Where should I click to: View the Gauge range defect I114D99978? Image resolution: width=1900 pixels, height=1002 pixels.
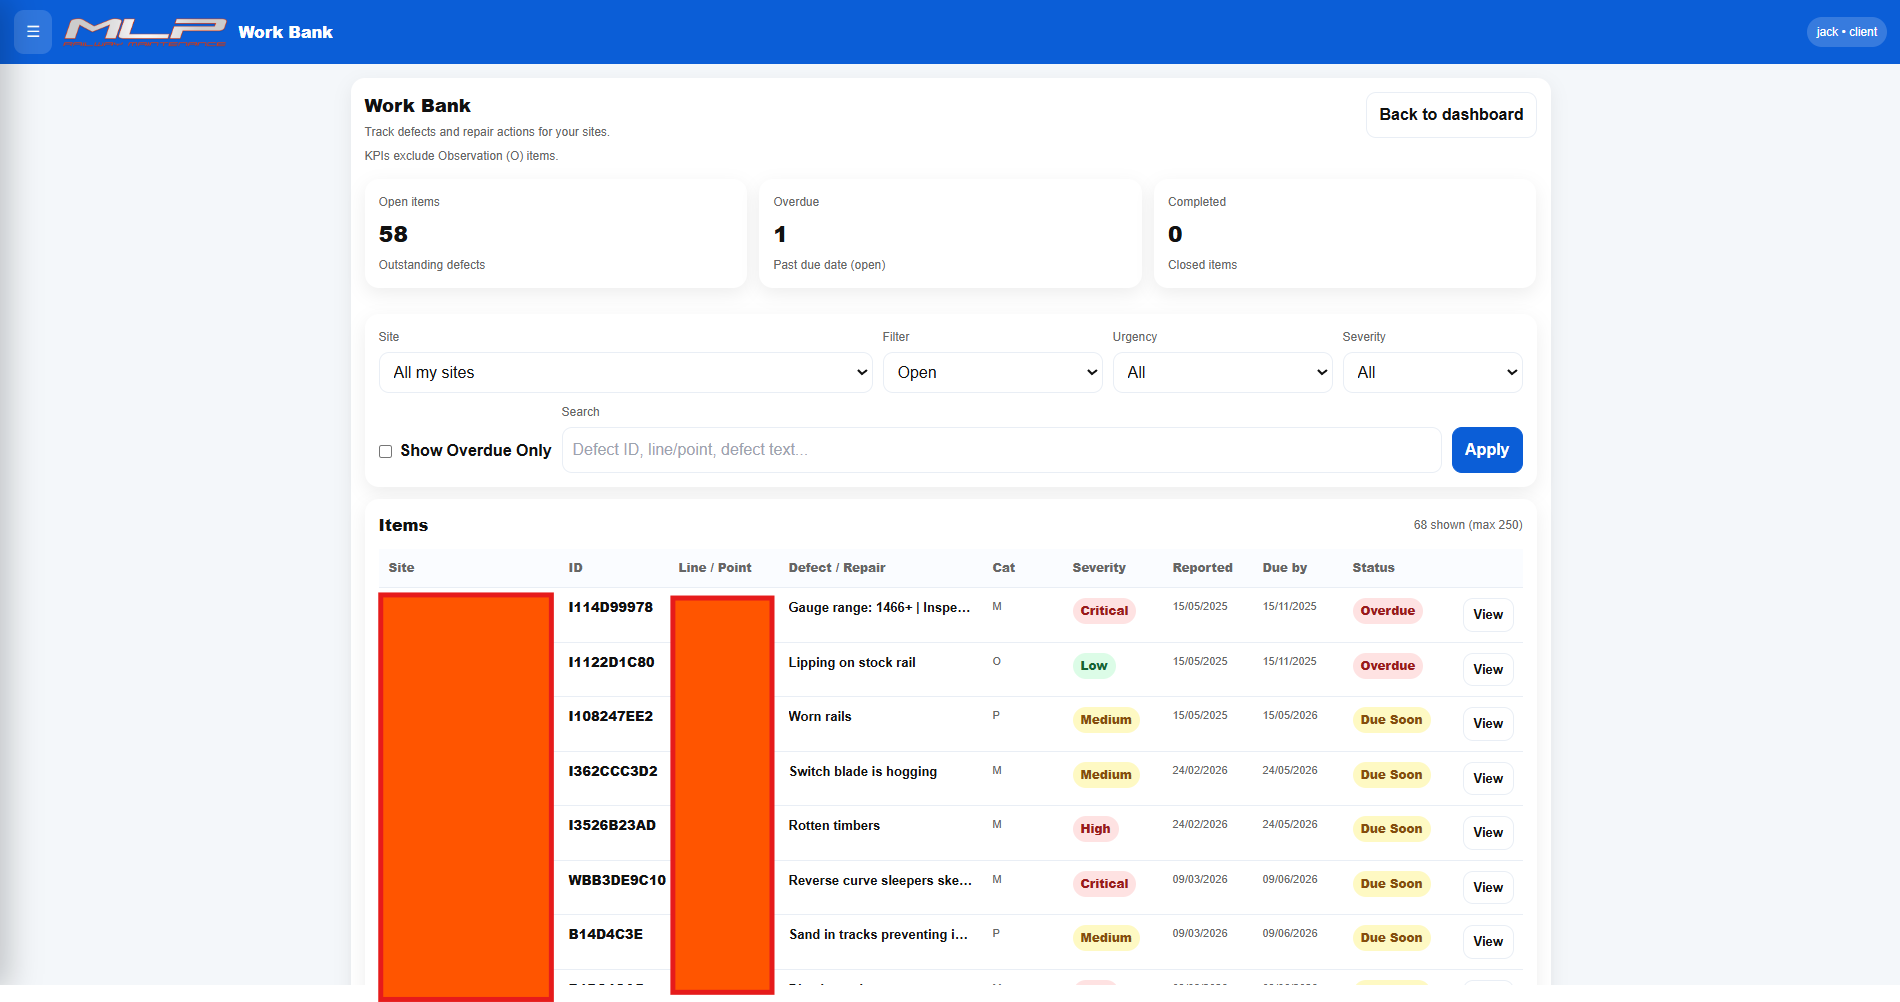tap(1487, 614)
